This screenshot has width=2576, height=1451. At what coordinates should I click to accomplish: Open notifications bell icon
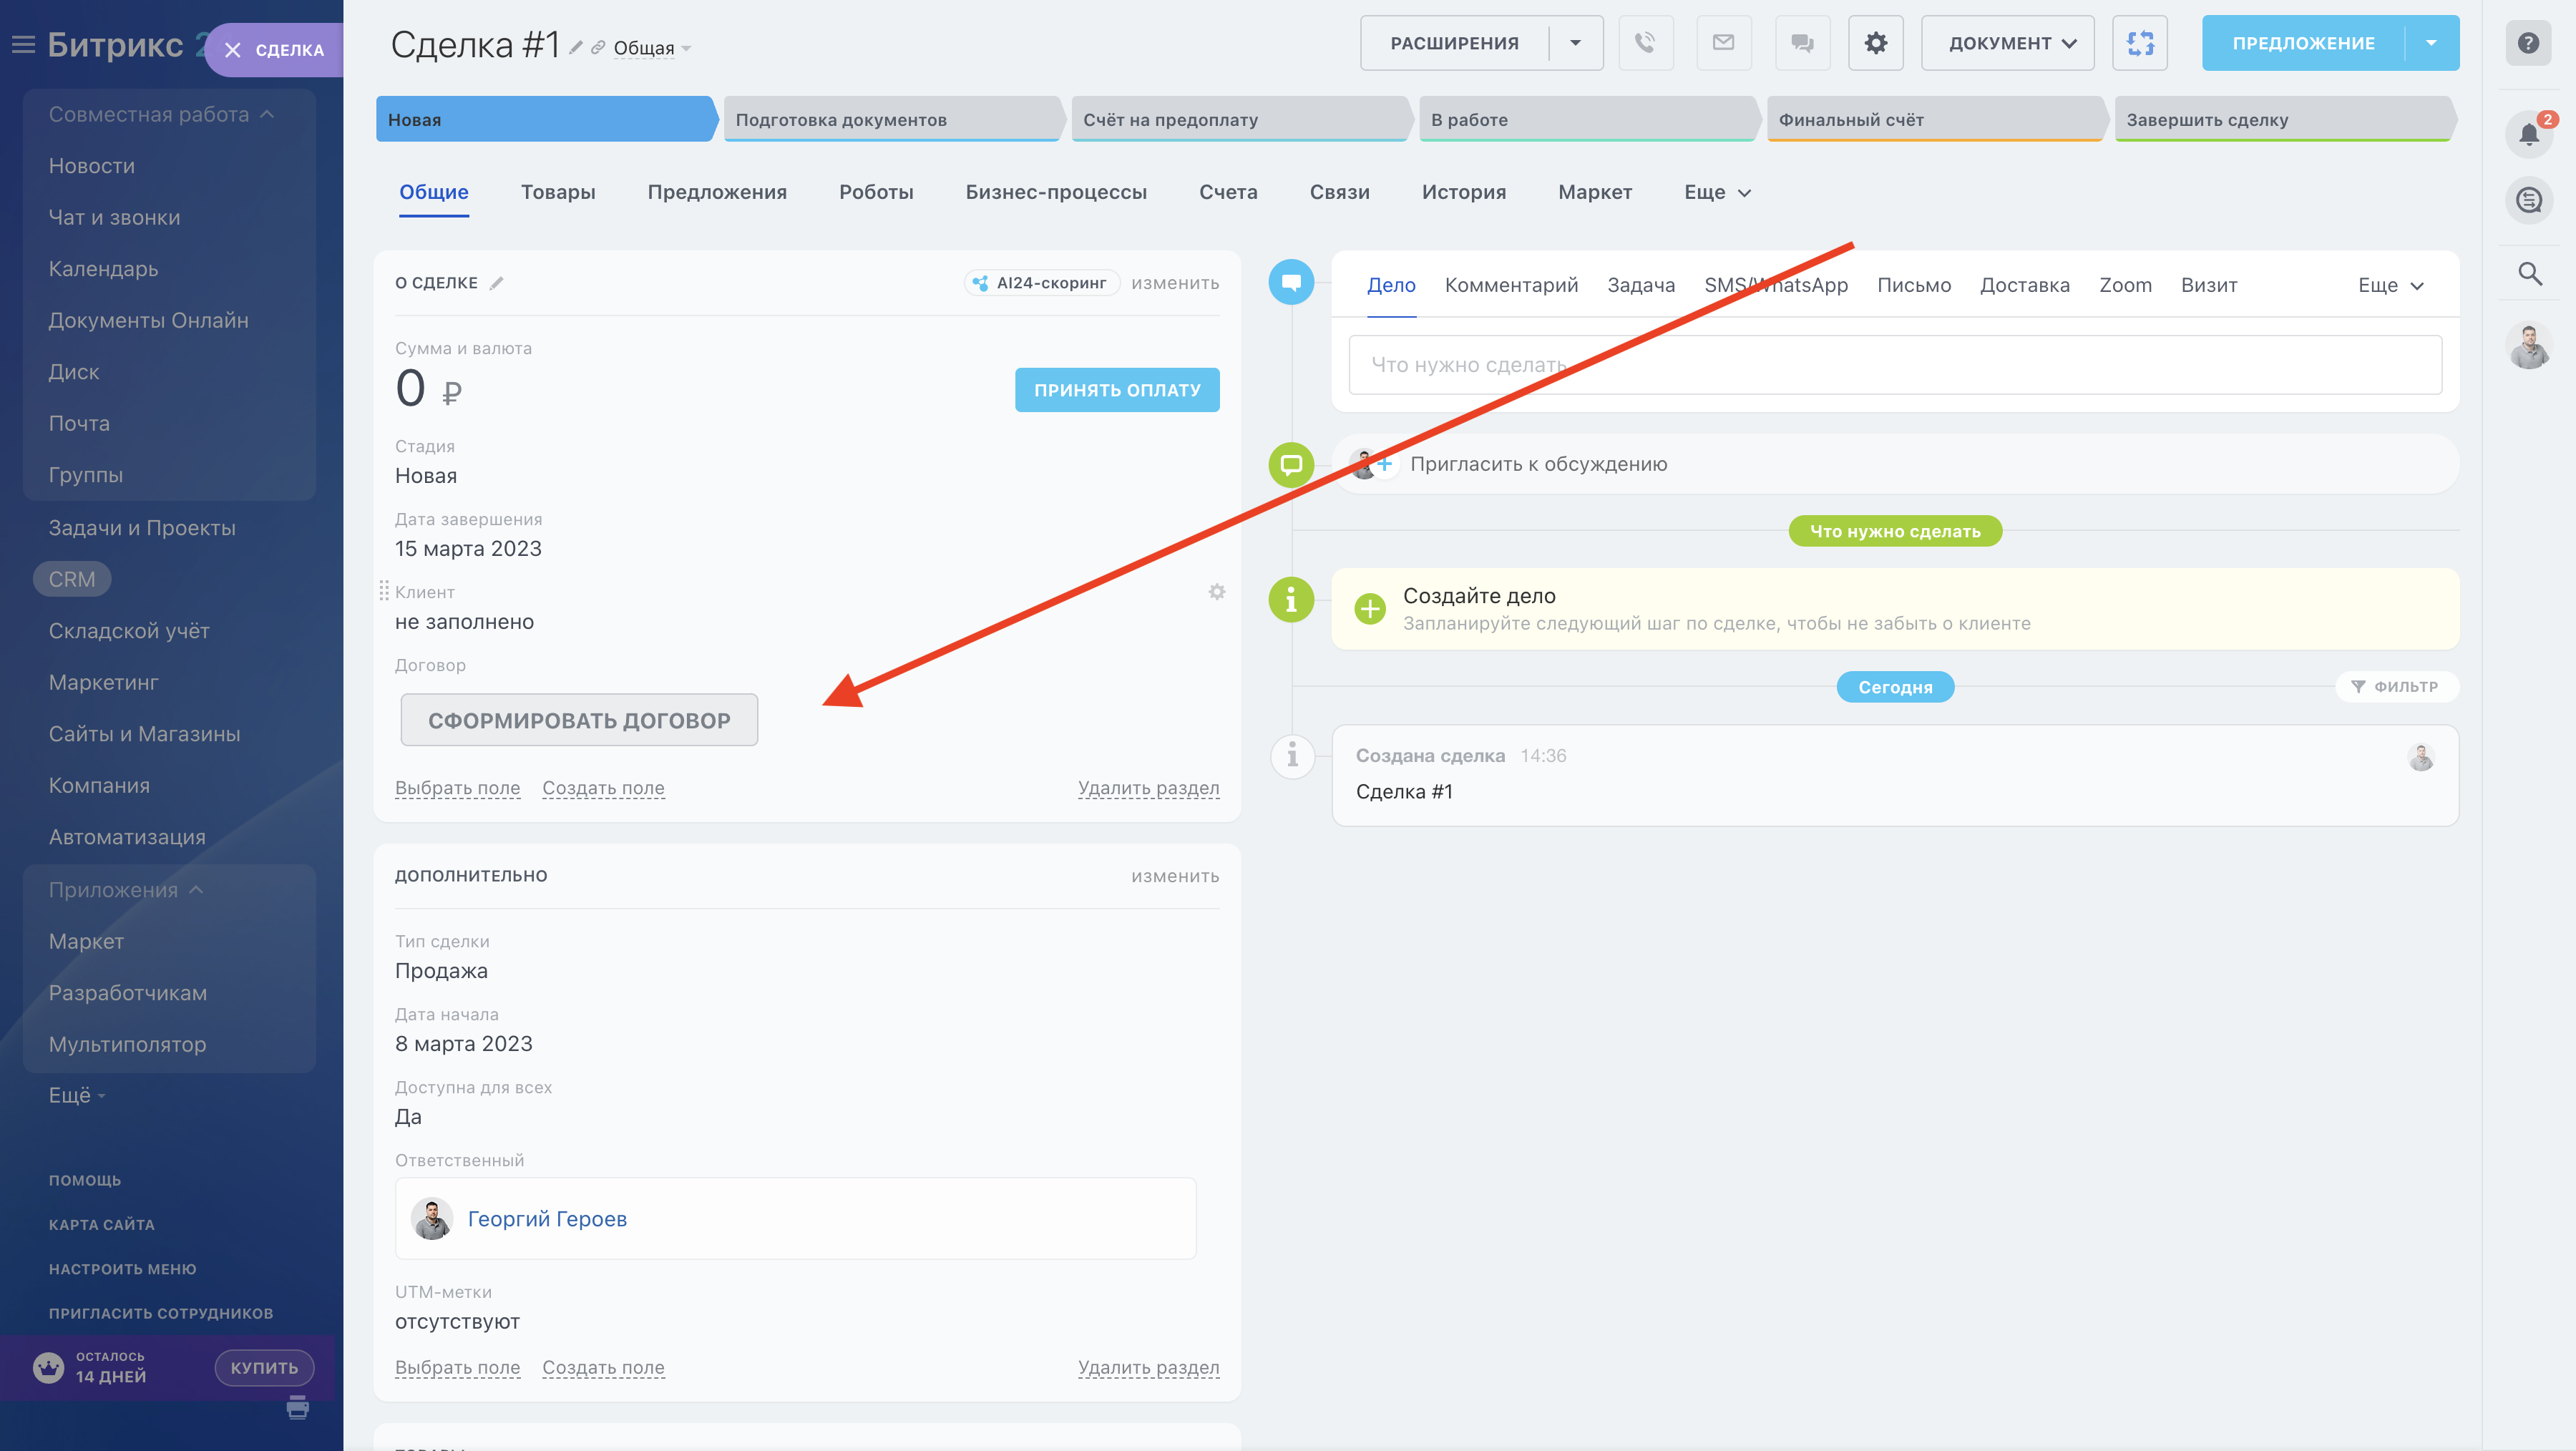(x=2528, y=134)
